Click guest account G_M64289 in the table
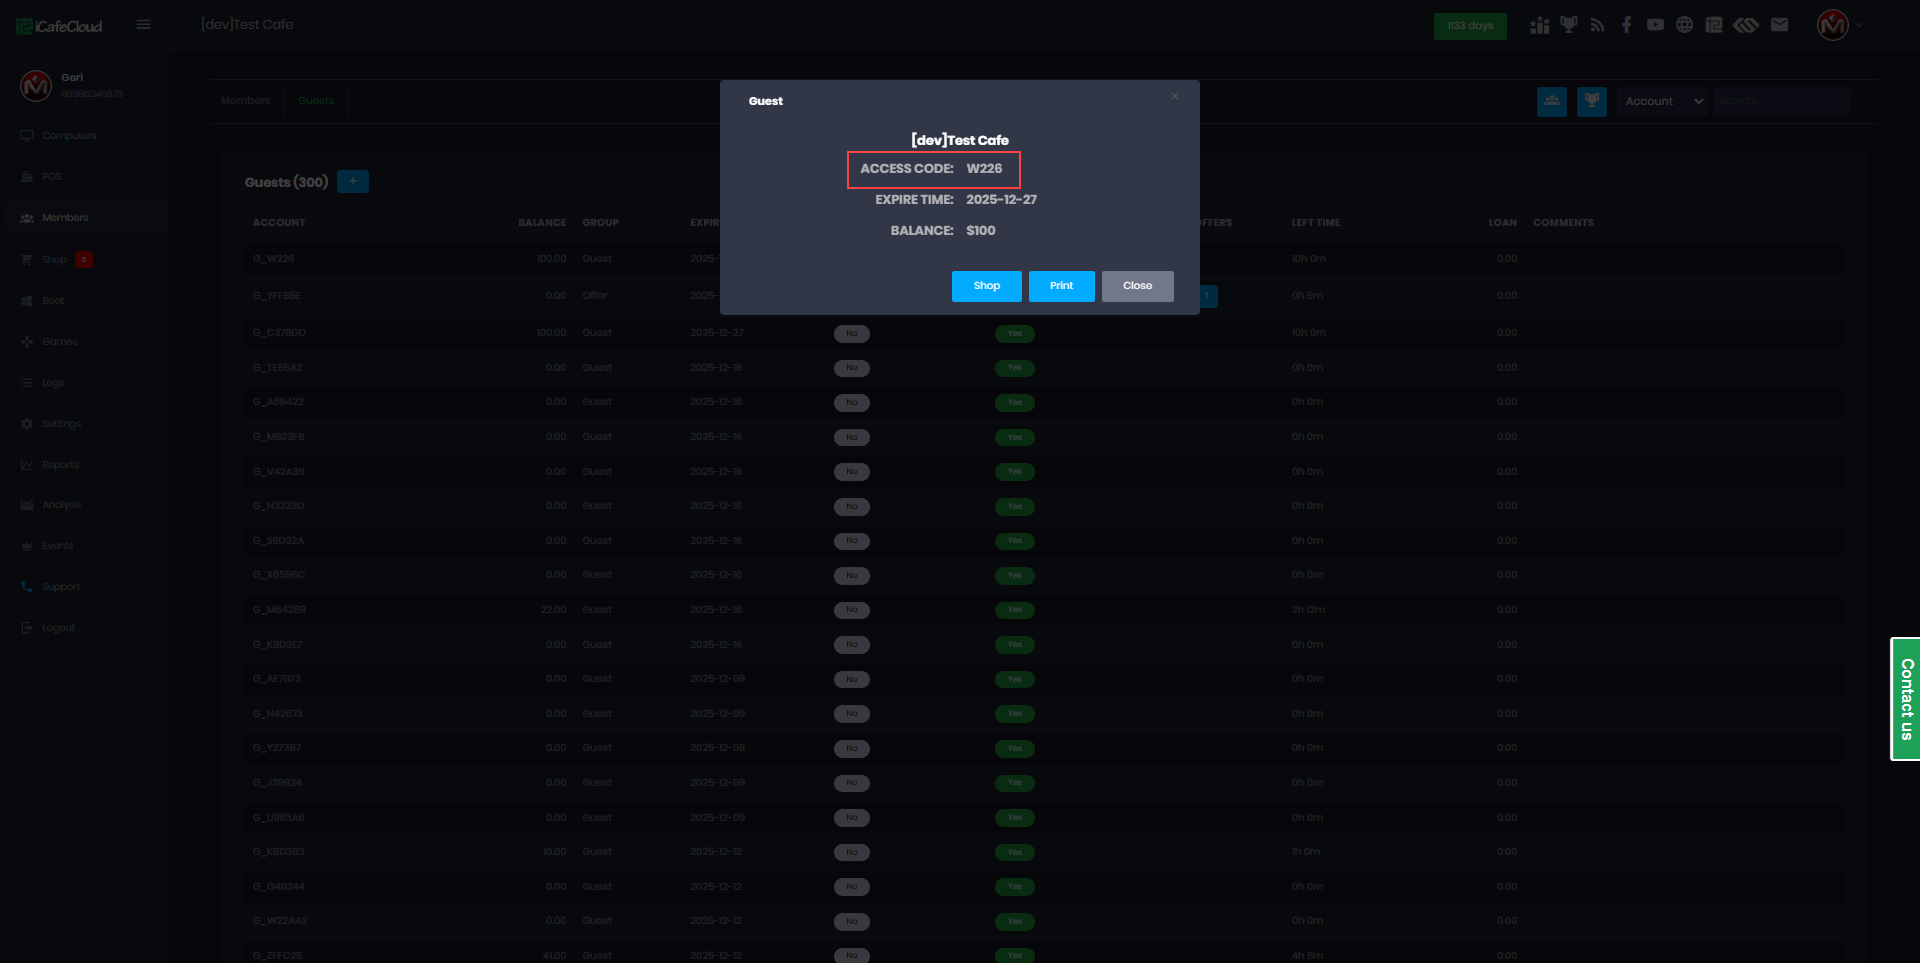 pyautogui.click(x=279, y=610)
